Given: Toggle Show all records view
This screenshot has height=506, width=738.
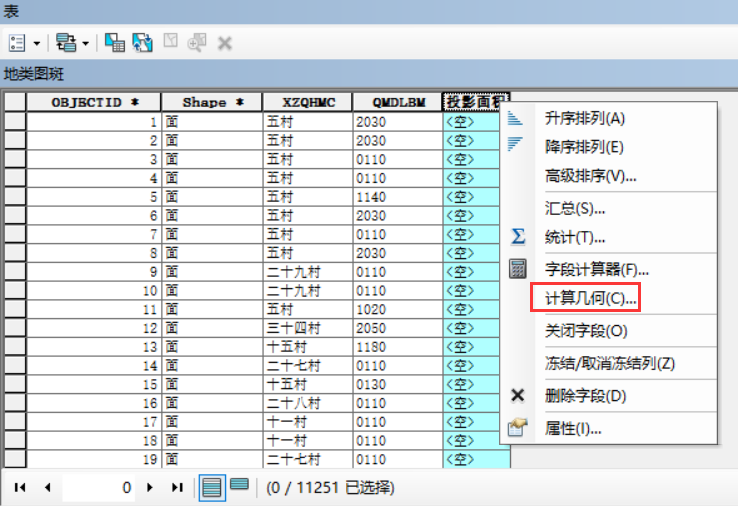Looking at the screenshot, I should 211,486.
